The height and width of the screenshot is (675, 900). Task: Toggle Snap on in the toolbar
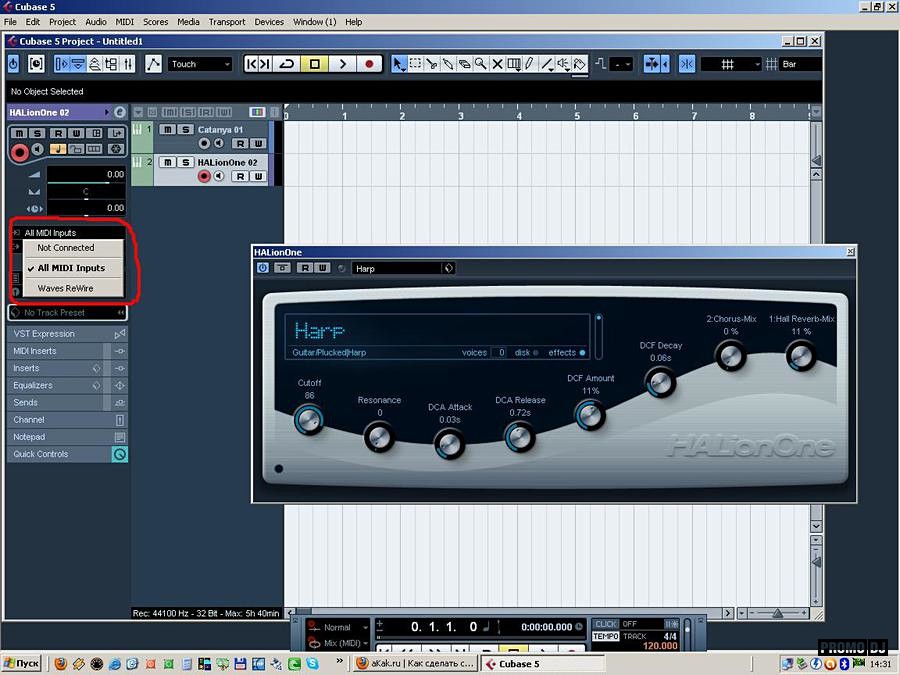pos(686,64)
